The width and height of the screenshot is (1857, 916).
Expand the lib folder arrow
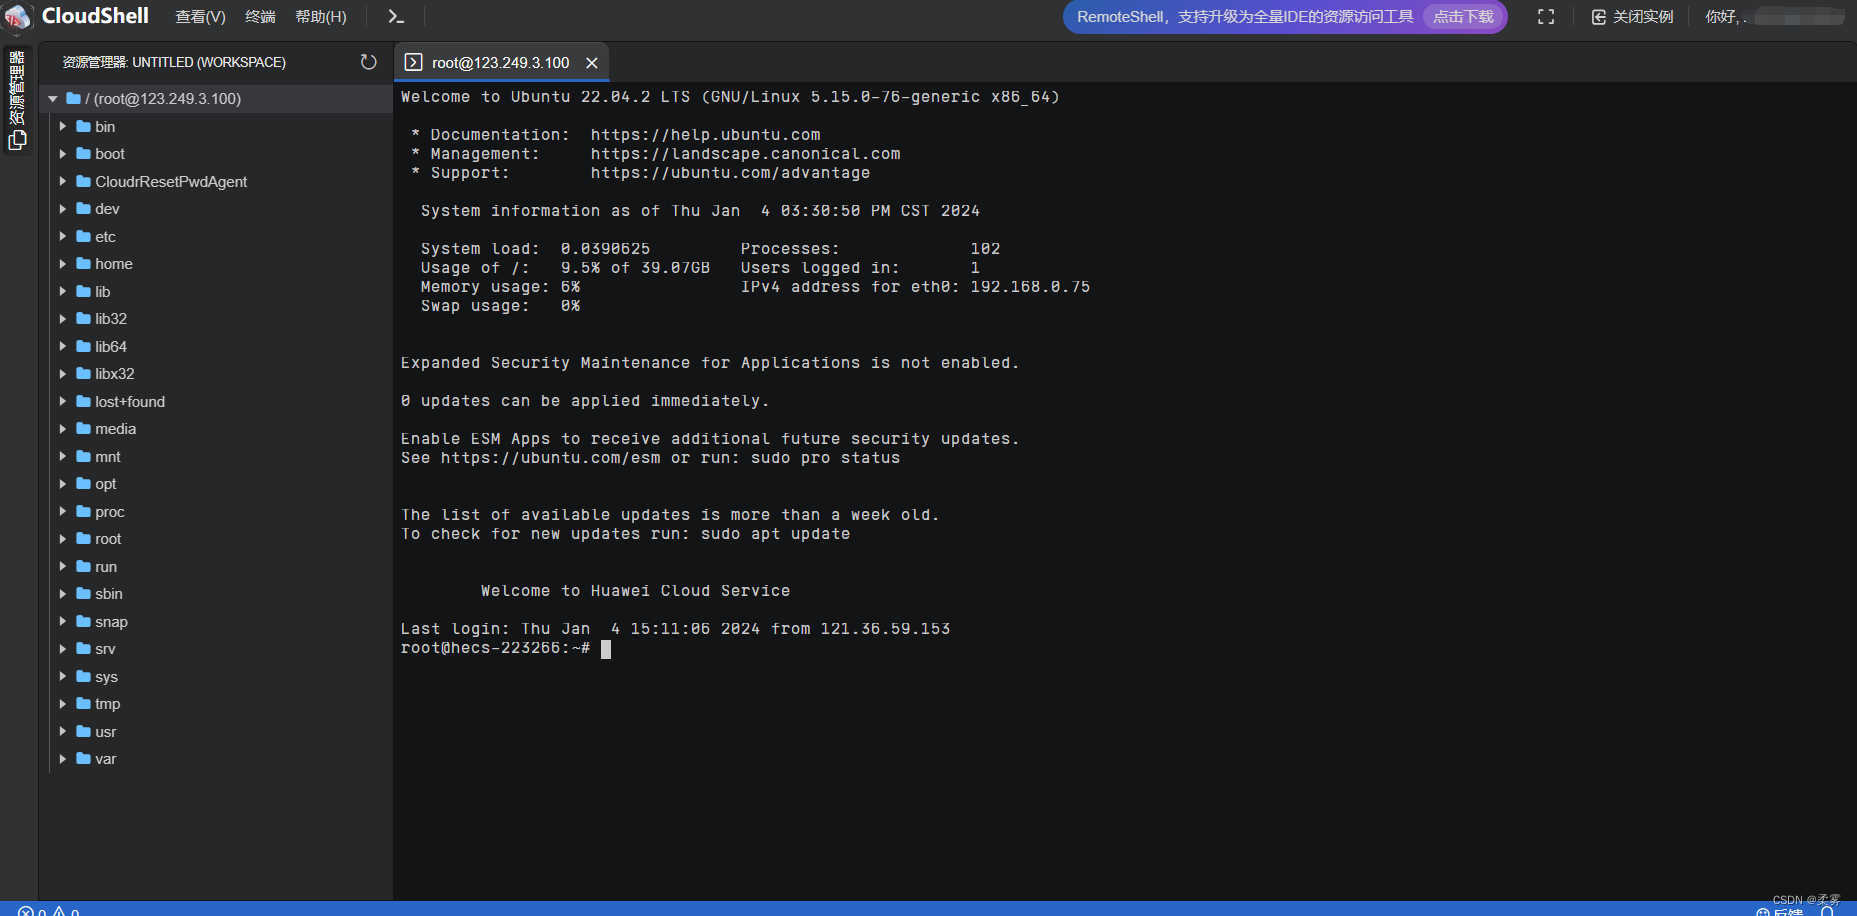coord(63,291)
